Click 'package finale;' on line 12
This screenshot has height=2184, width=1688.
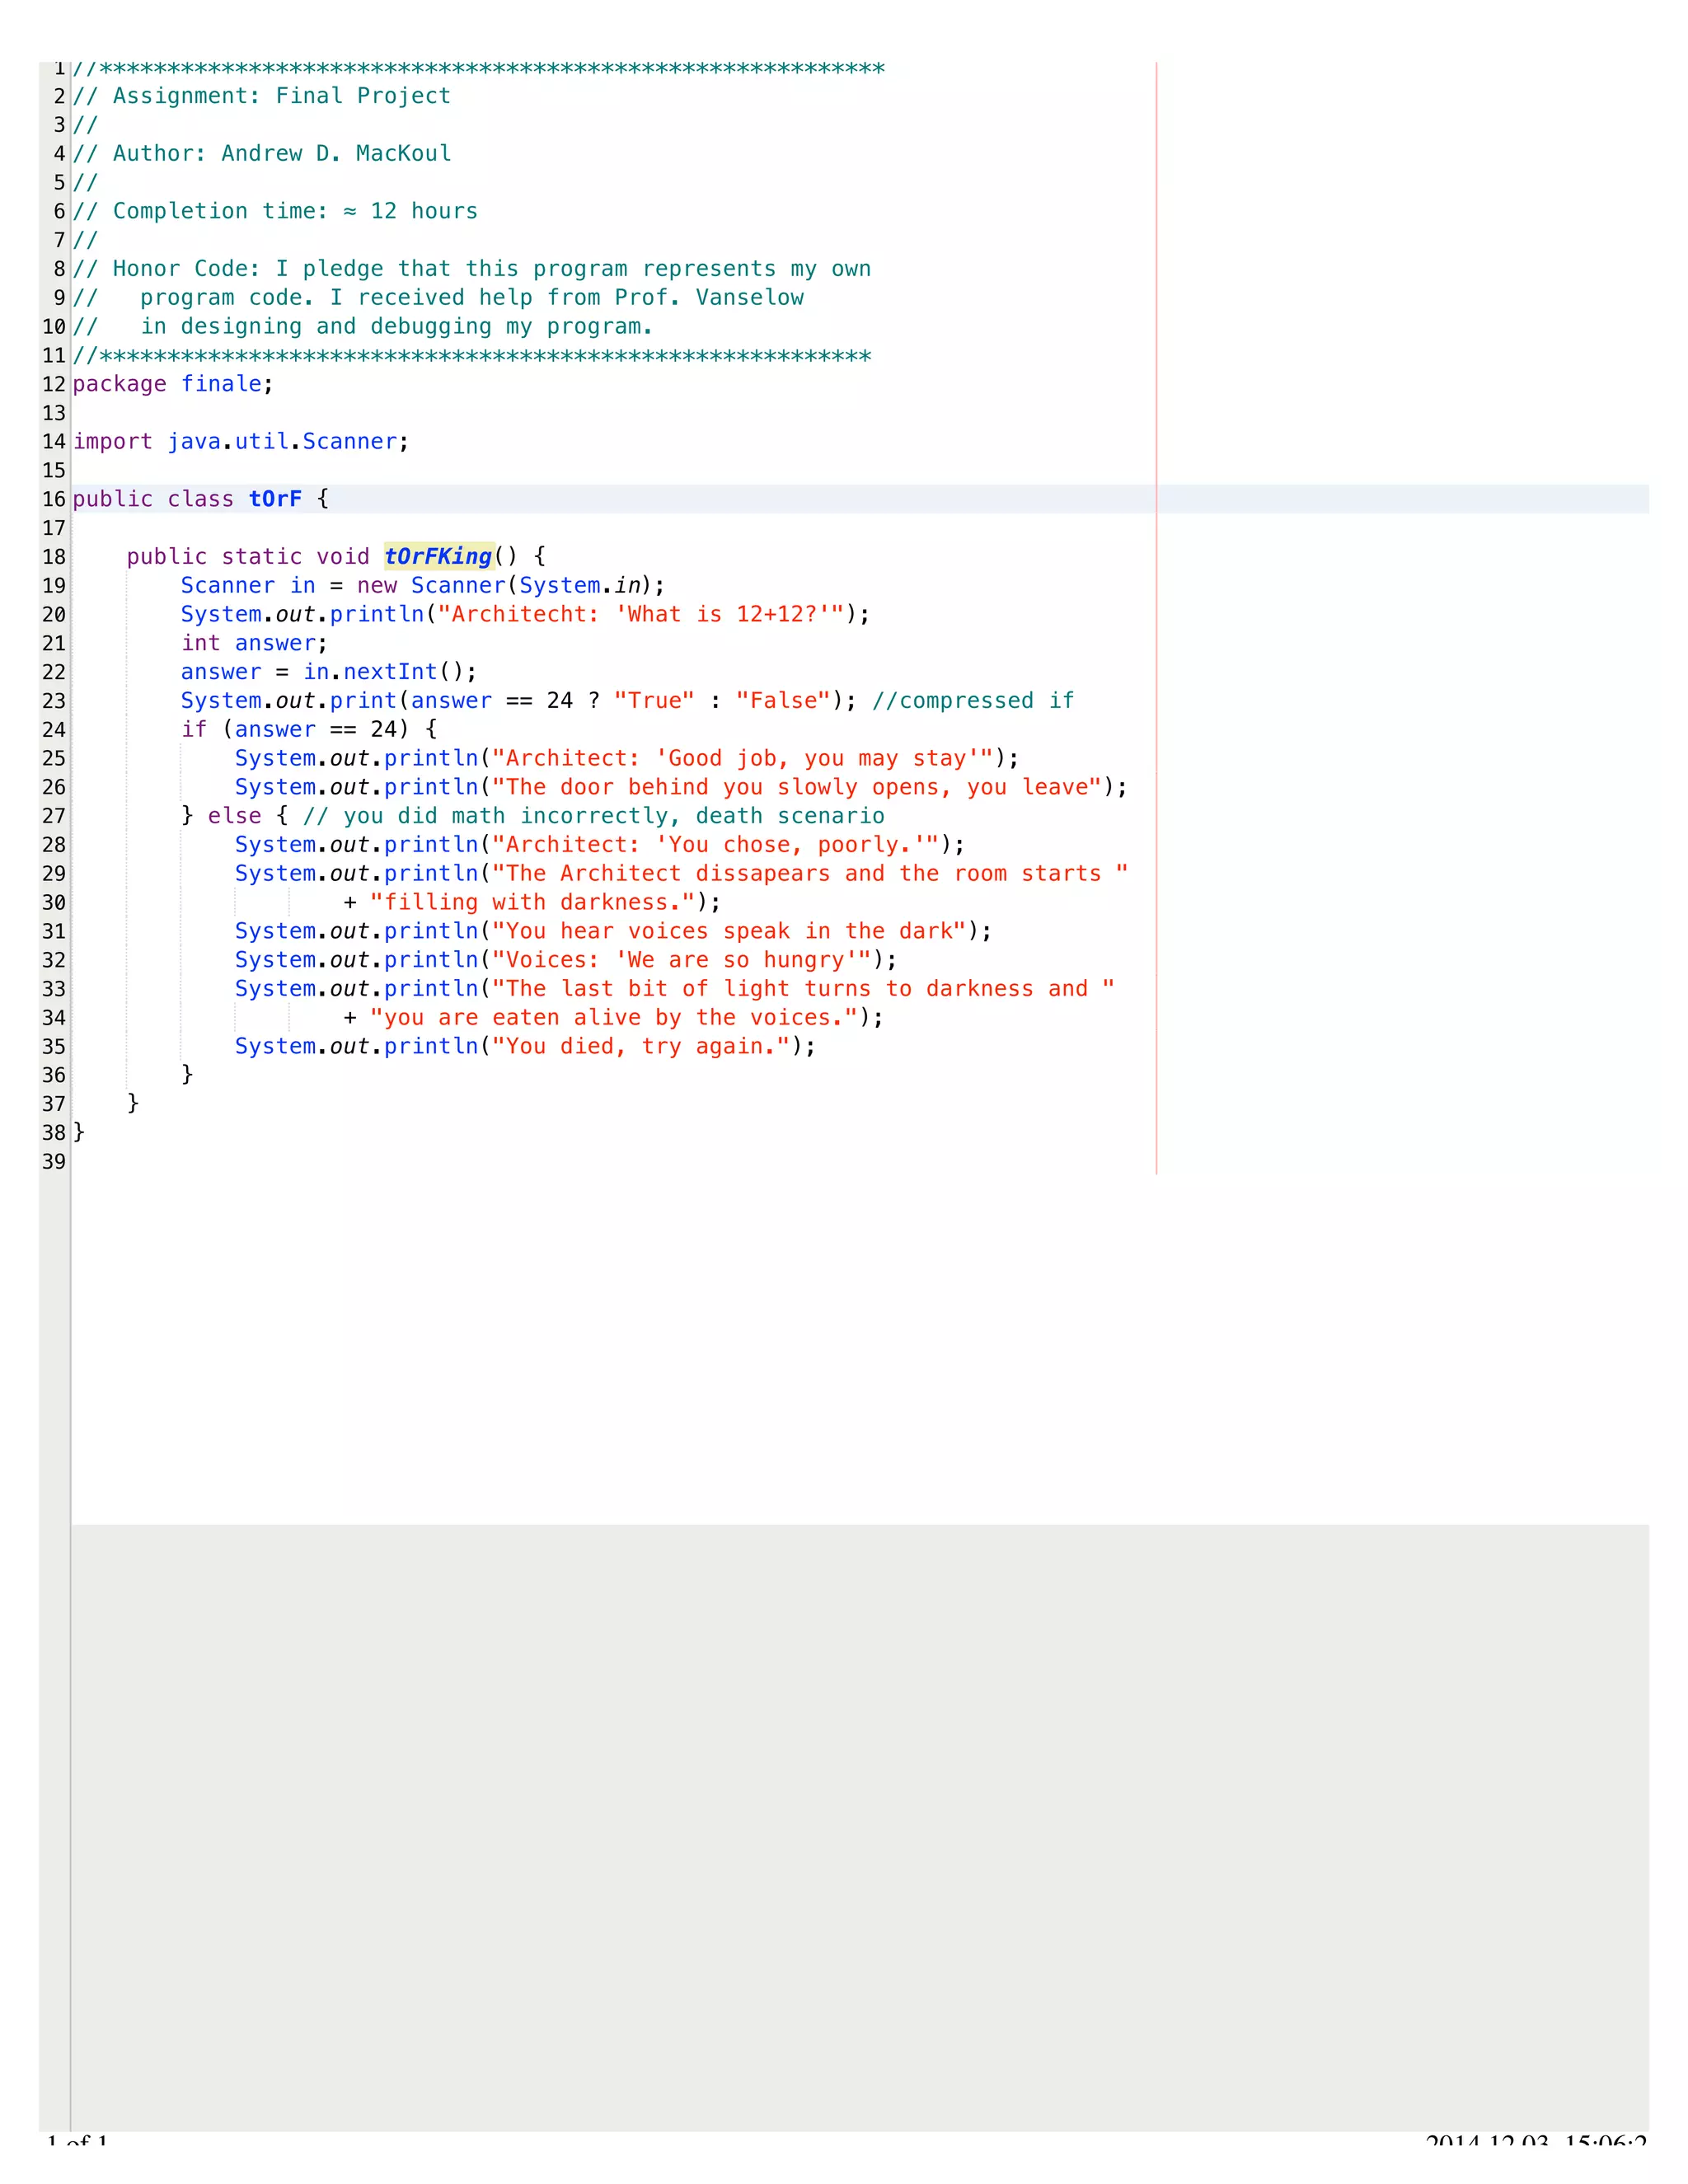(x=173, y=384)
